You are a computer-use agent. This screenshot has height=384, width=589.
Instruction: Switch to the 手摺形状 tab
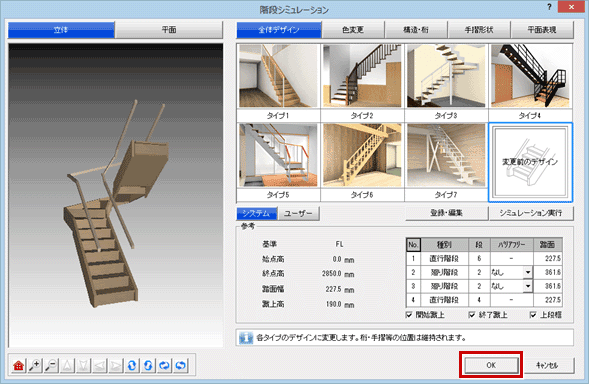(479, 30)
